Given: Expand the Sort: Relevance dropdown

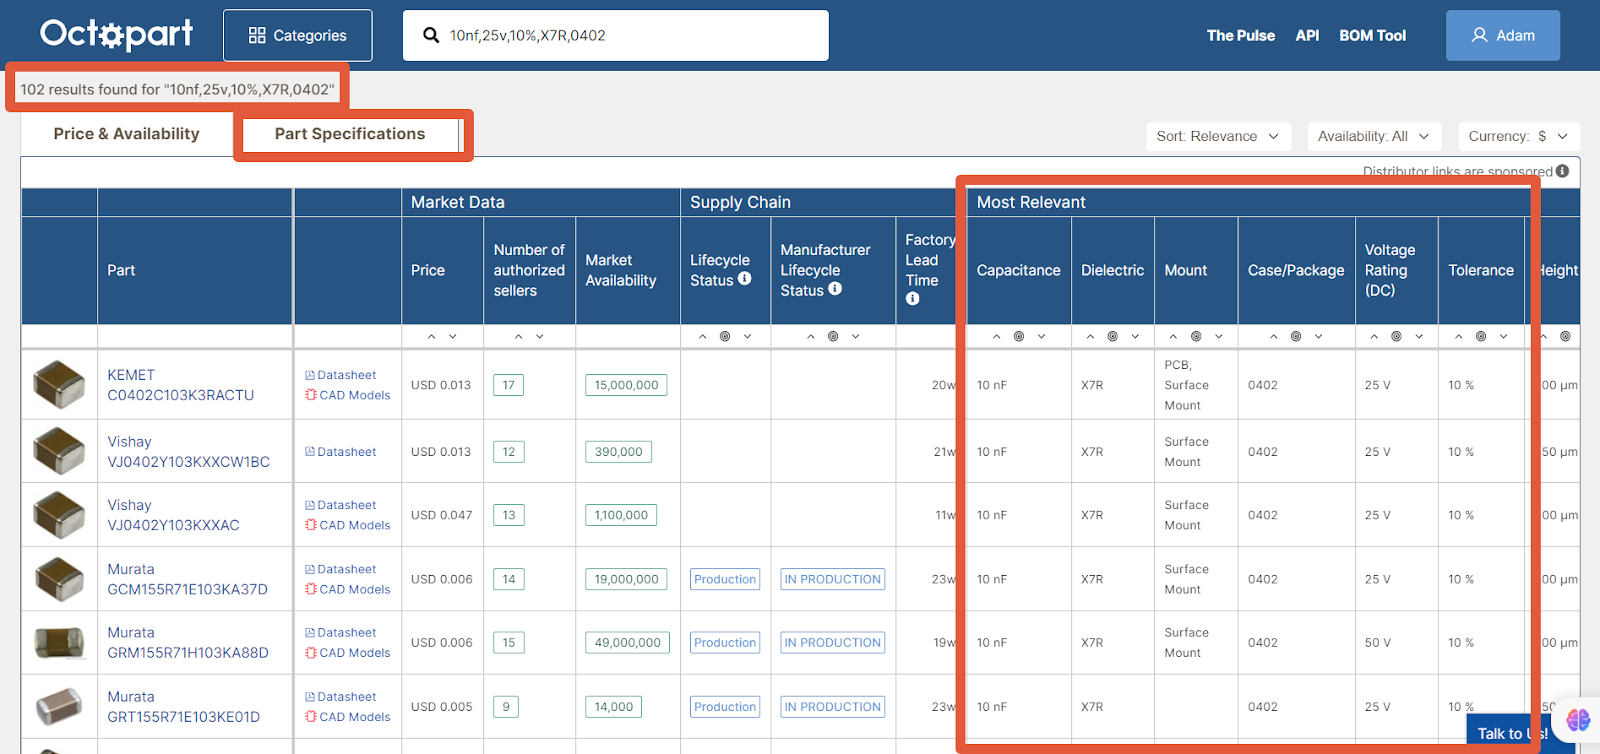Looking at the screenshot, I should (x=1217, y=136).
